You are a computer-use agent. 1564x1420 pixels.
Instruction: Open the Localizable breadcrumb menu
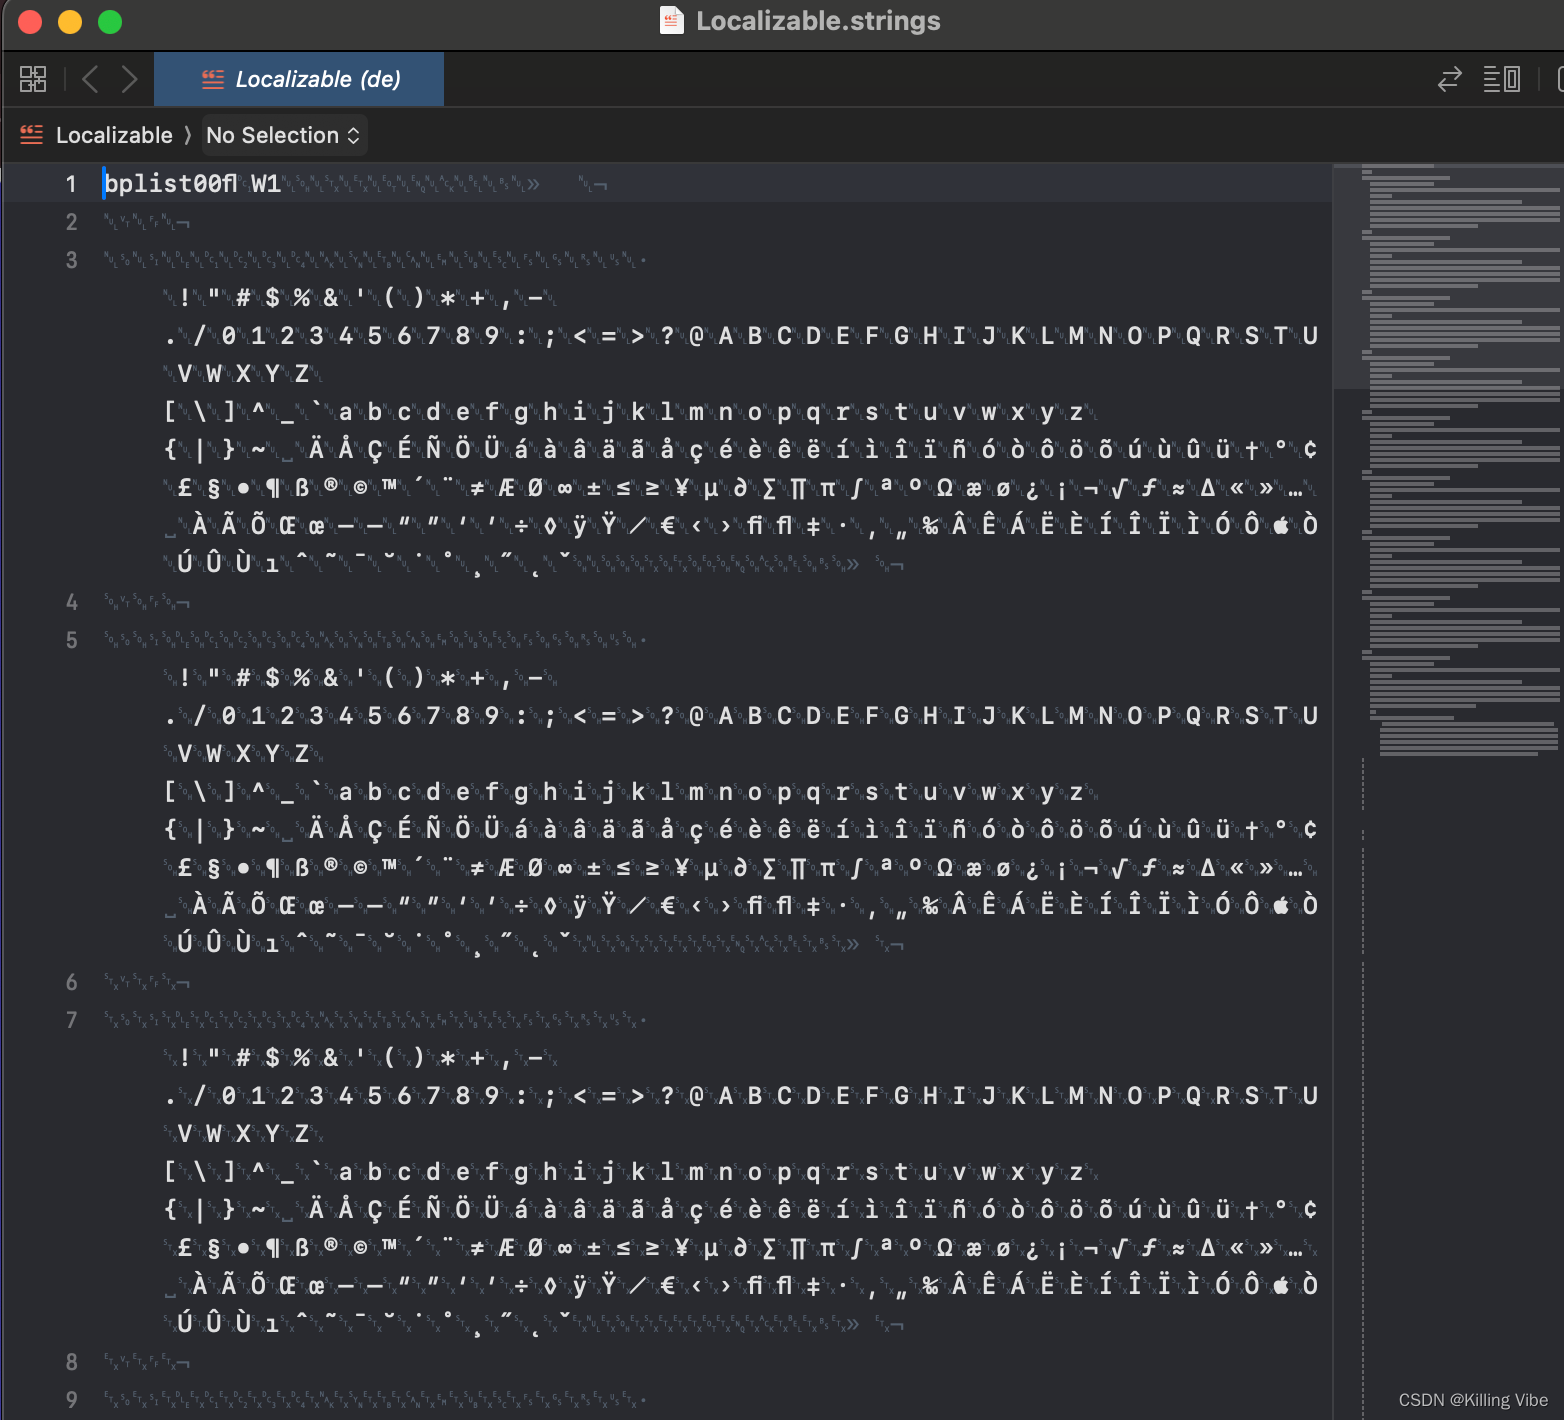pos(114,134)
